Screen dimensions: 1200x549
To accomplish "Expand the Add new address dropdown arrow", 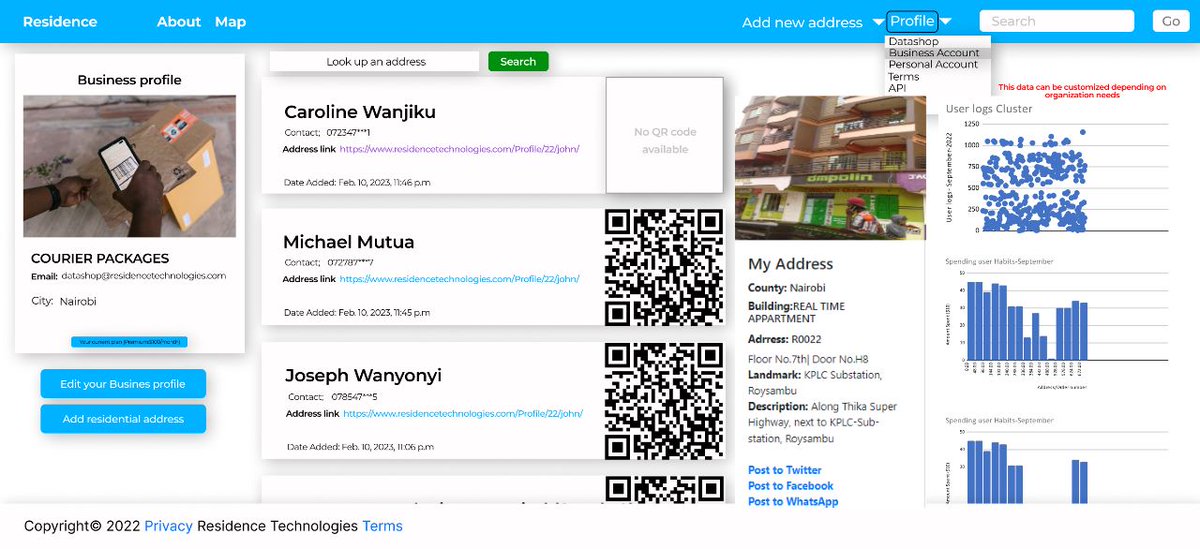I will [878, 22].
